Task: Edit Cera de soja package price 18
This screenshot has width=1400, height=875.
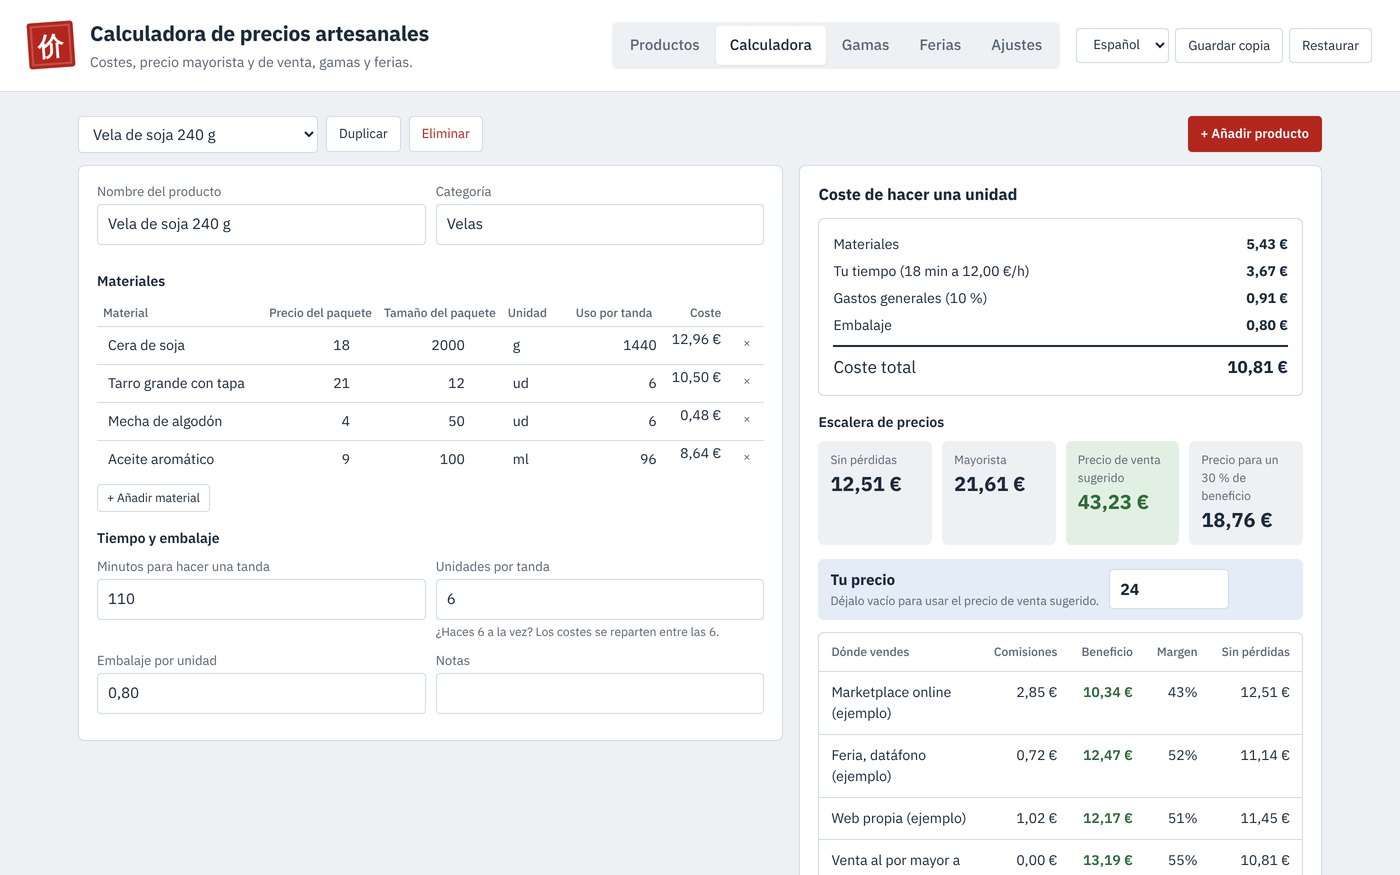Action: [320, 345]
